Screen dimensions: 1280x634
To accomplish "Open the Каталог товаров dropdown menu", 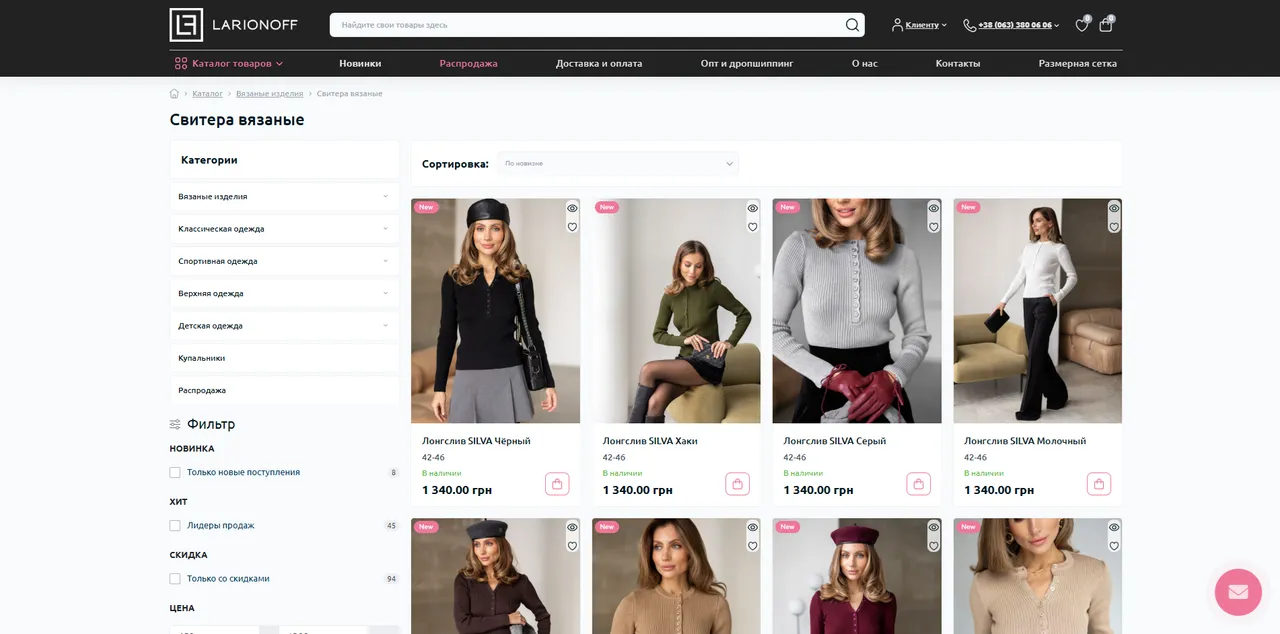I will coord(229,63).
